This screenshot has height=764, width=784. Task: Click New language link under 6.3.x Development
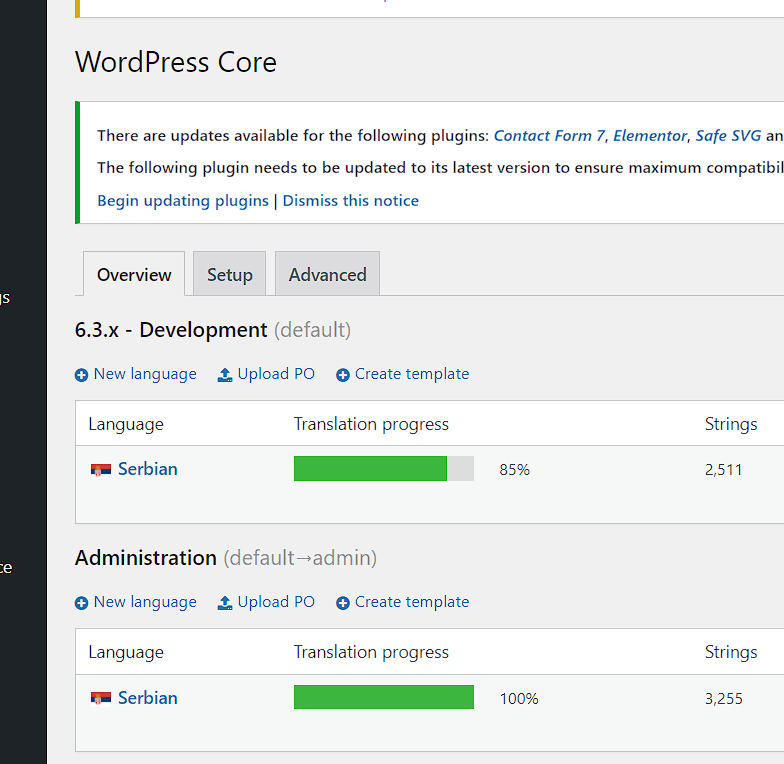click(x=145, y=374)
